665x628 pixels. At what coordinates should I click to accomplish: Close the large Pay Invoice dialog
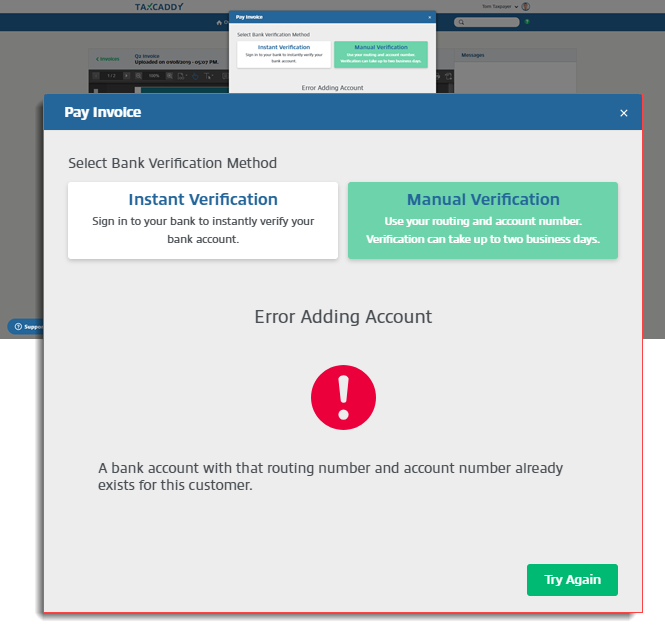(x=623, y=113)
